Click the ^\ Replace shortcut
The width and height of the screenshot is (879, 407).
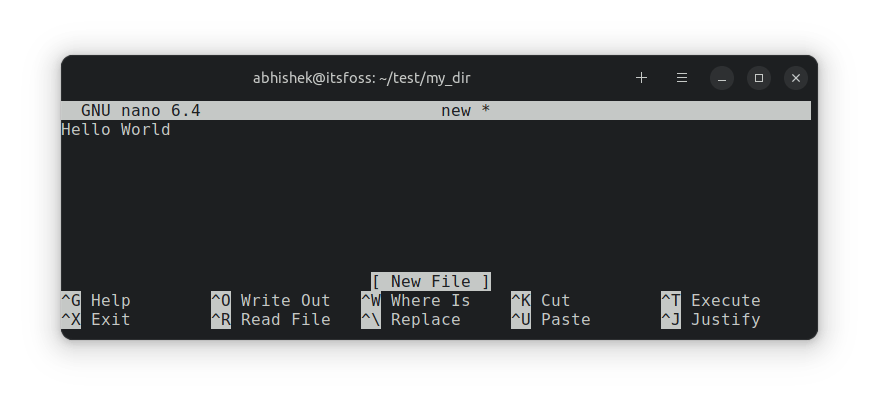[411, 320]
